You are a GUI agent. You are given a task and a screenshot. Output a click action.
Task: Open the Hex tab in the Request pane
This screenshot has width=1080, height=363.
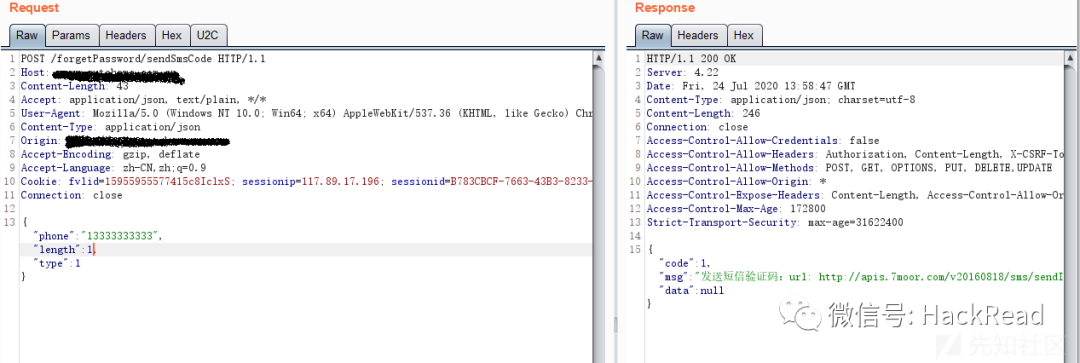click(172, 35)
